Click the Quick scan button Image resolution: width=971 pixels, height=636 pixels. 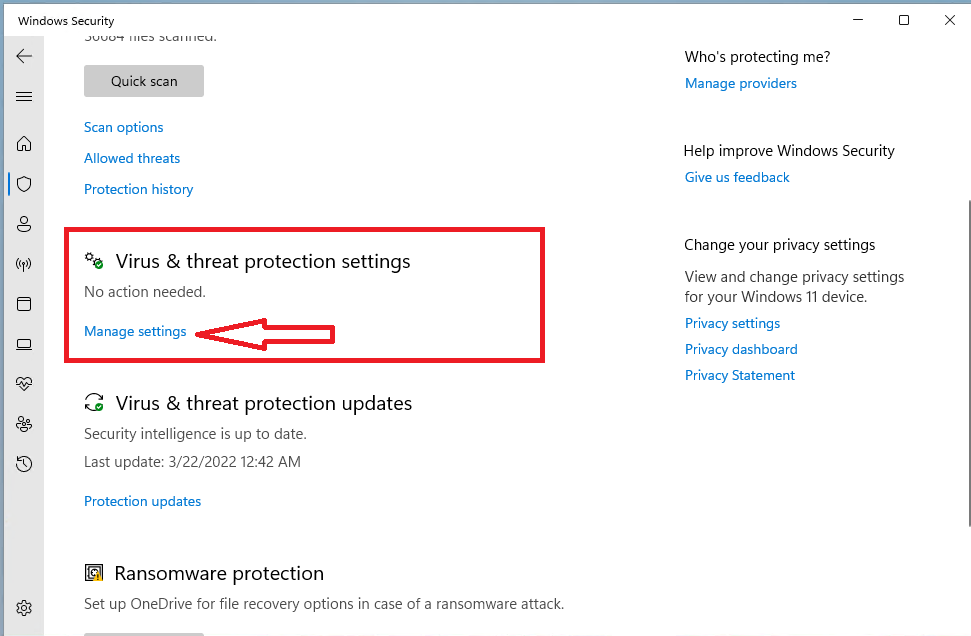144,81
